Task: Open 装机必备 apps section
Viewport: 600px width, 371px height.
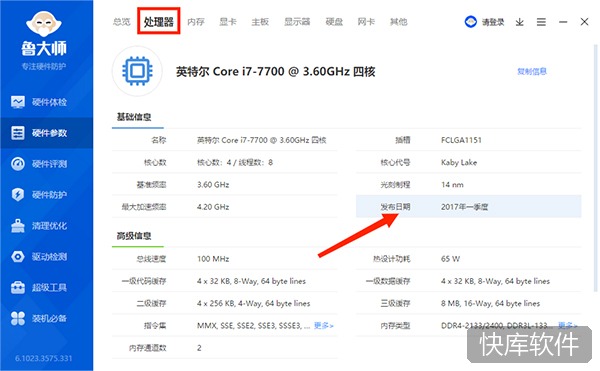Action: 39,318
